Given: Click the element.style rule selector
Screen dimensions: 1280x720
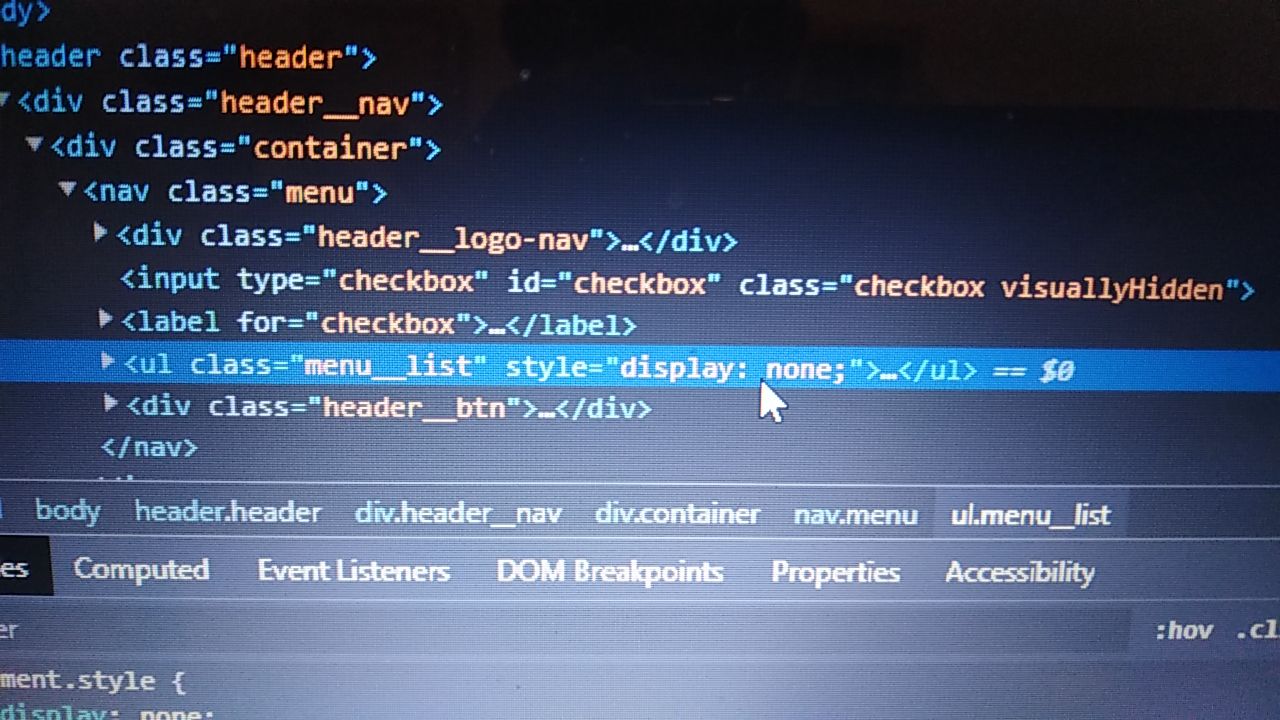Looking at the screenshot, I should [x=78, y=681].
